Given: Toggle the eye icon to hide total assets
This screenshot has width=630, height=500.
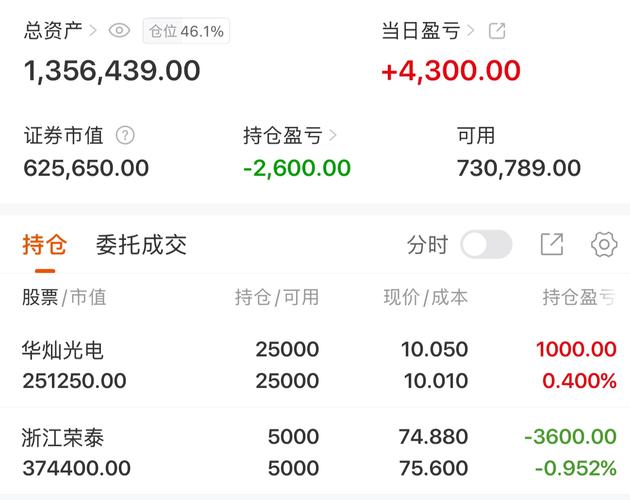Looking at the screenshot, I should coord(120,31).
